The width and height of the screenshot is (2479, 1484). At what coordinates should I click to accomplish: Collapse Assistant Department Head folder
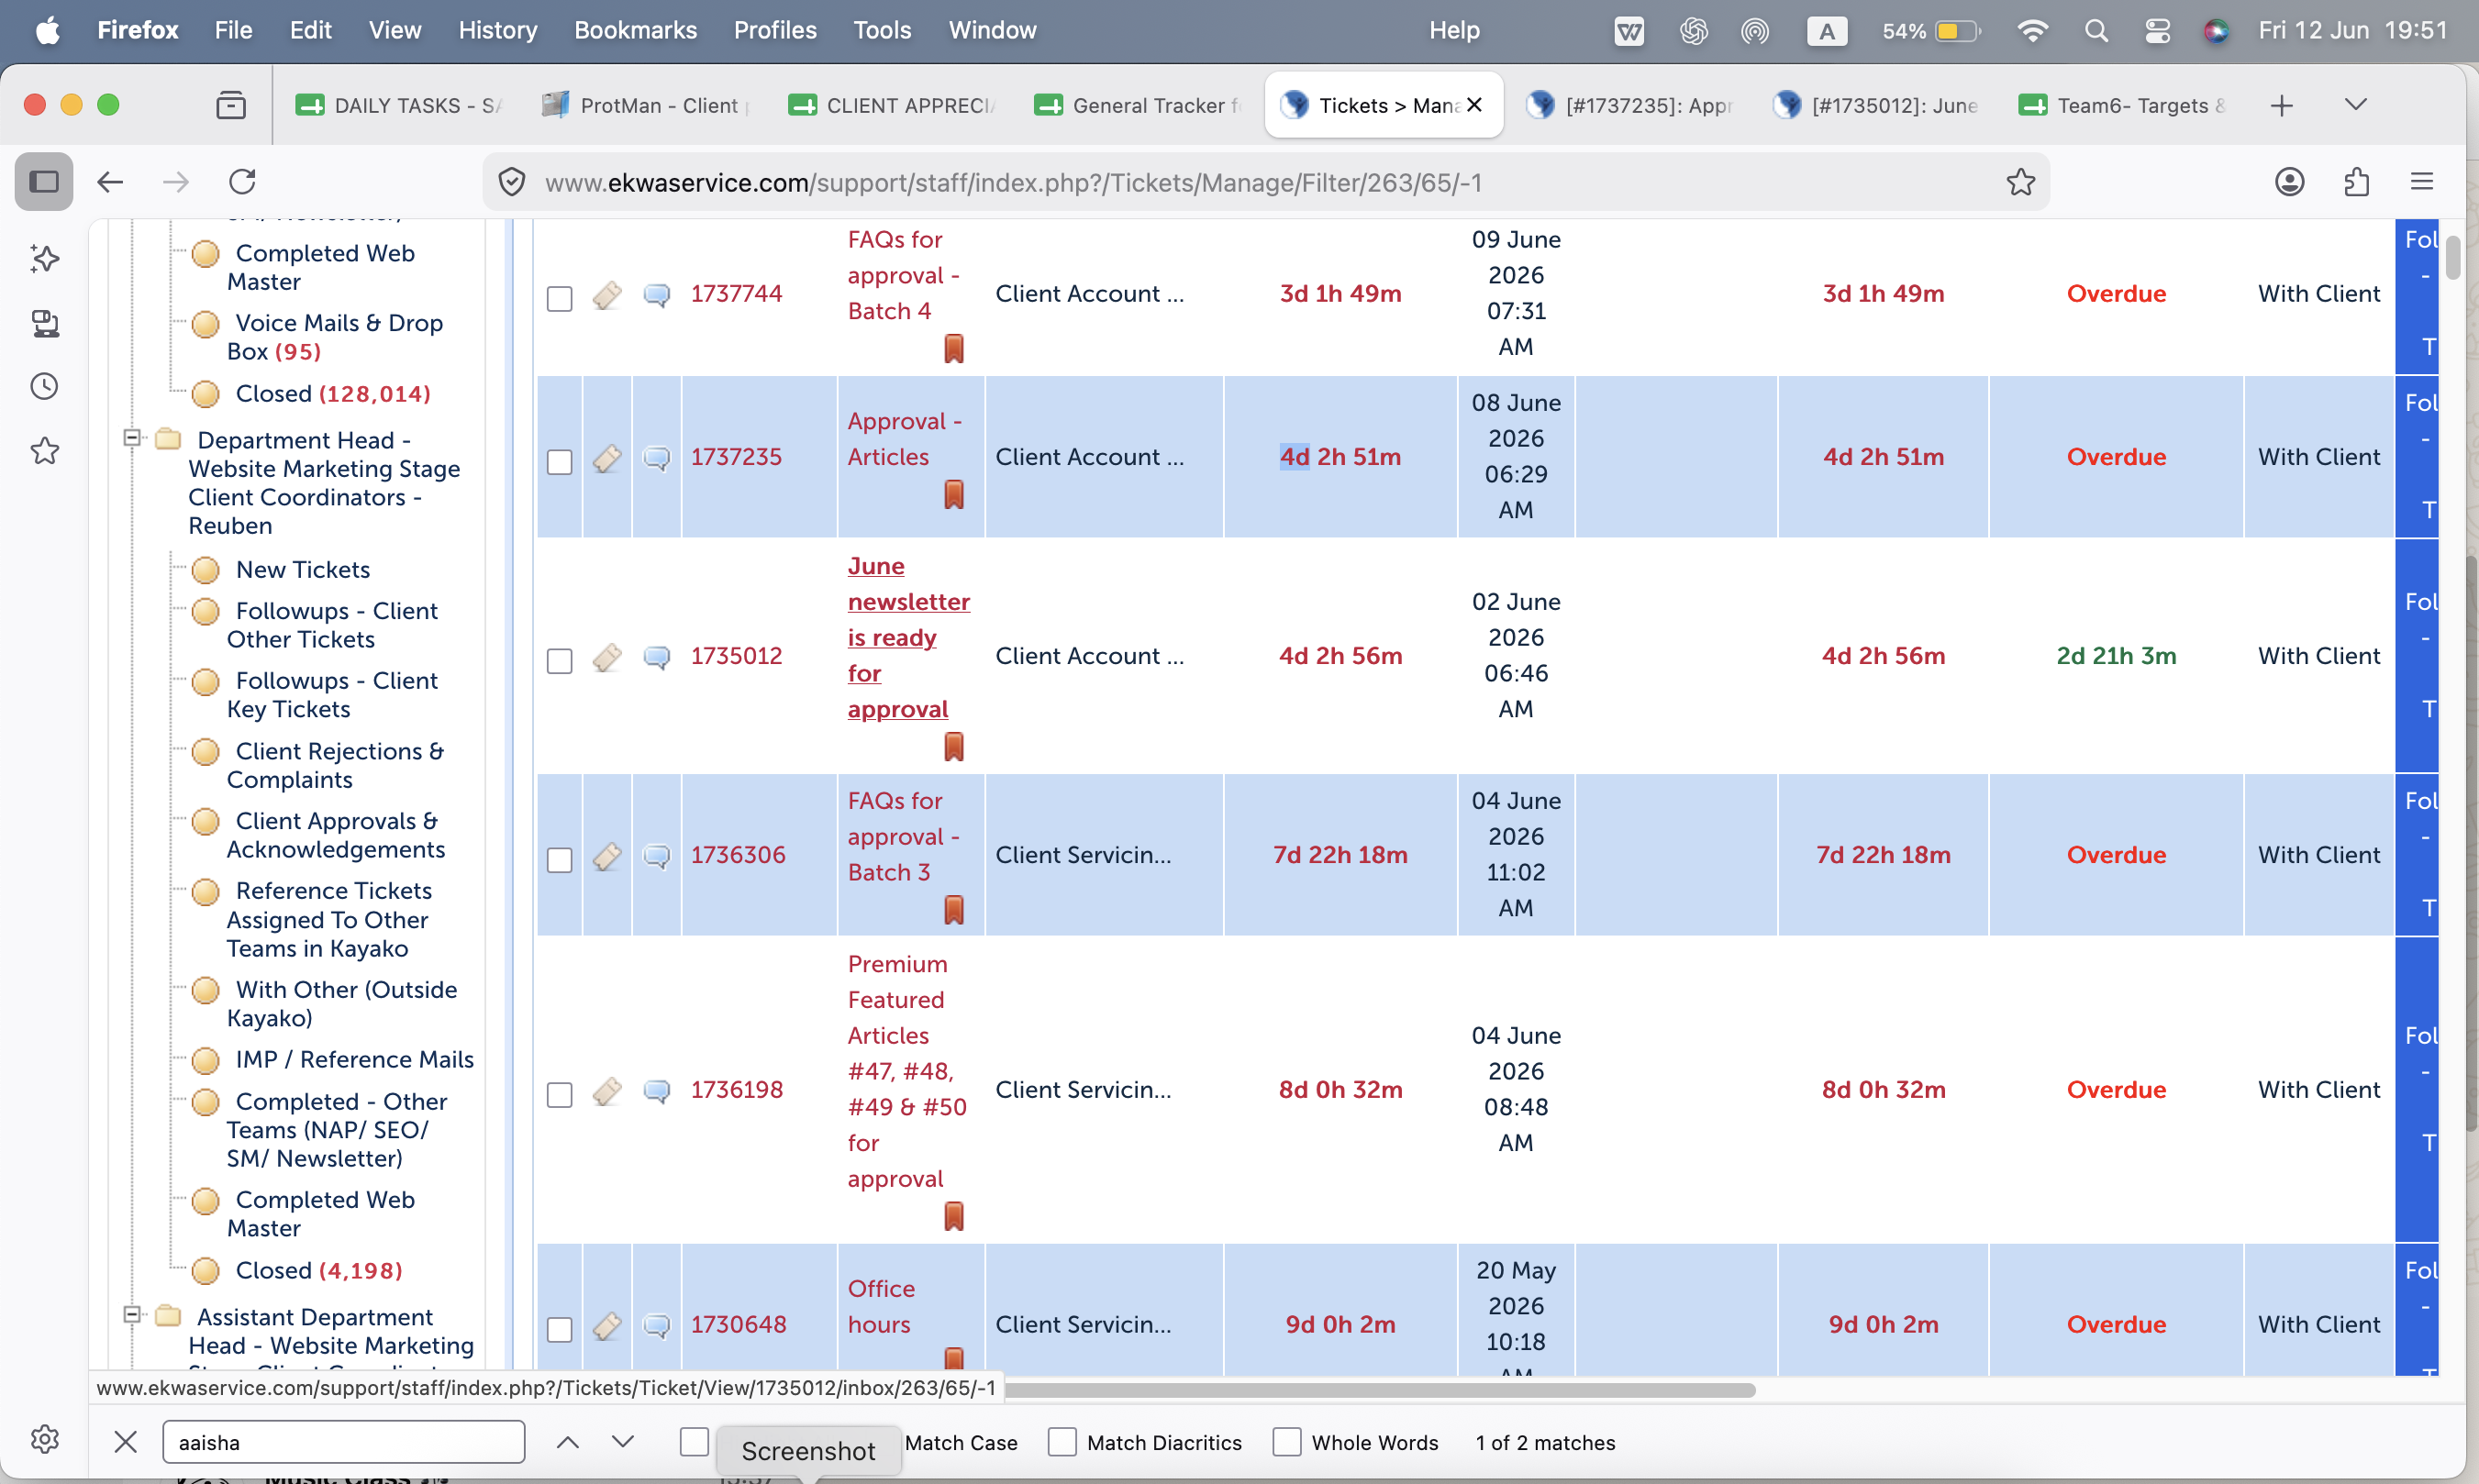coord(131,1315)
